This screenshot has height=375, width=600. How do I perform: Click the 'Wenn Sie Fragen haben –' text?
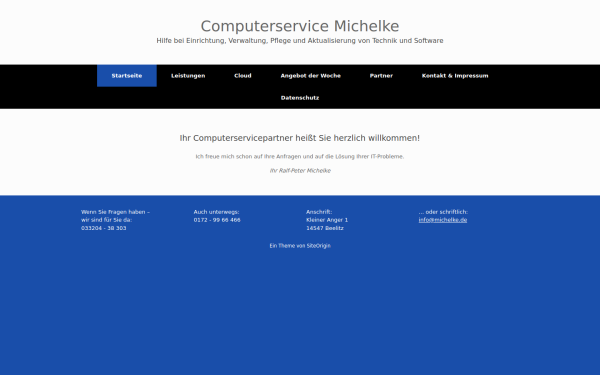tap(116, 212)
